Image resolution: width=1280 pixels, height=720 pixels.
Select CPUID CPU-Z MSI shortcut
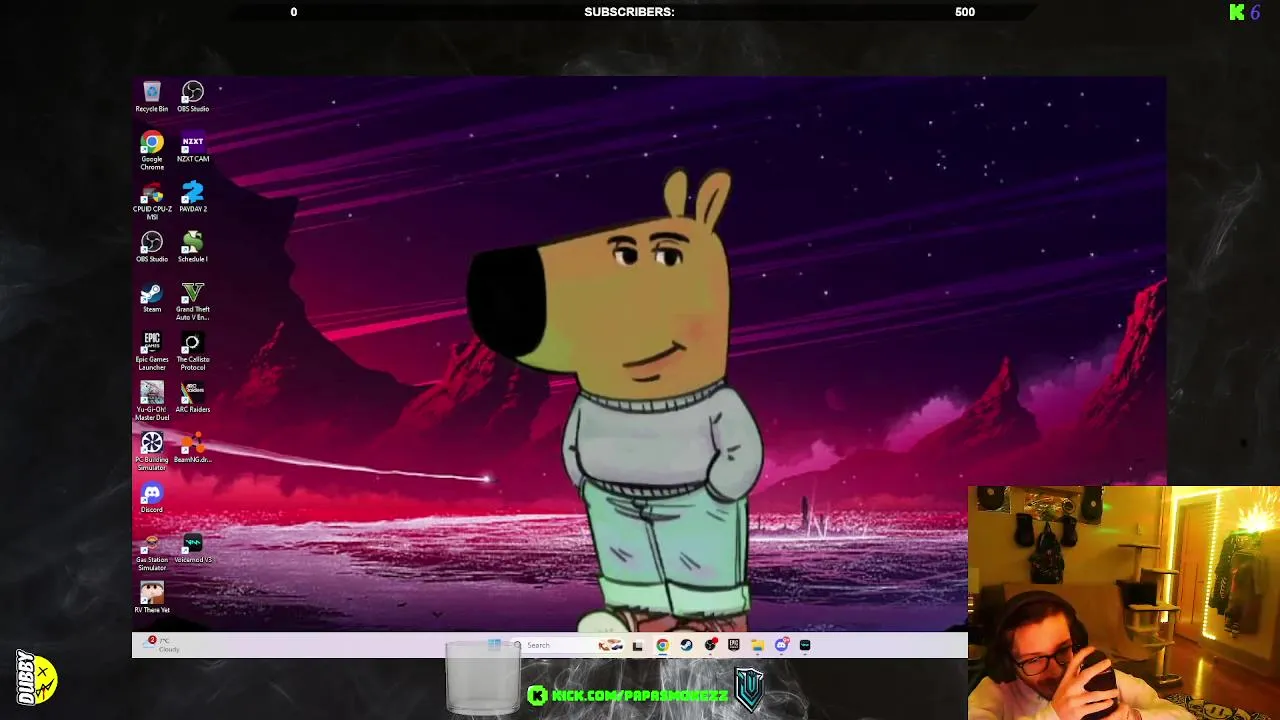pyautogui.click(x=152, y=201)
